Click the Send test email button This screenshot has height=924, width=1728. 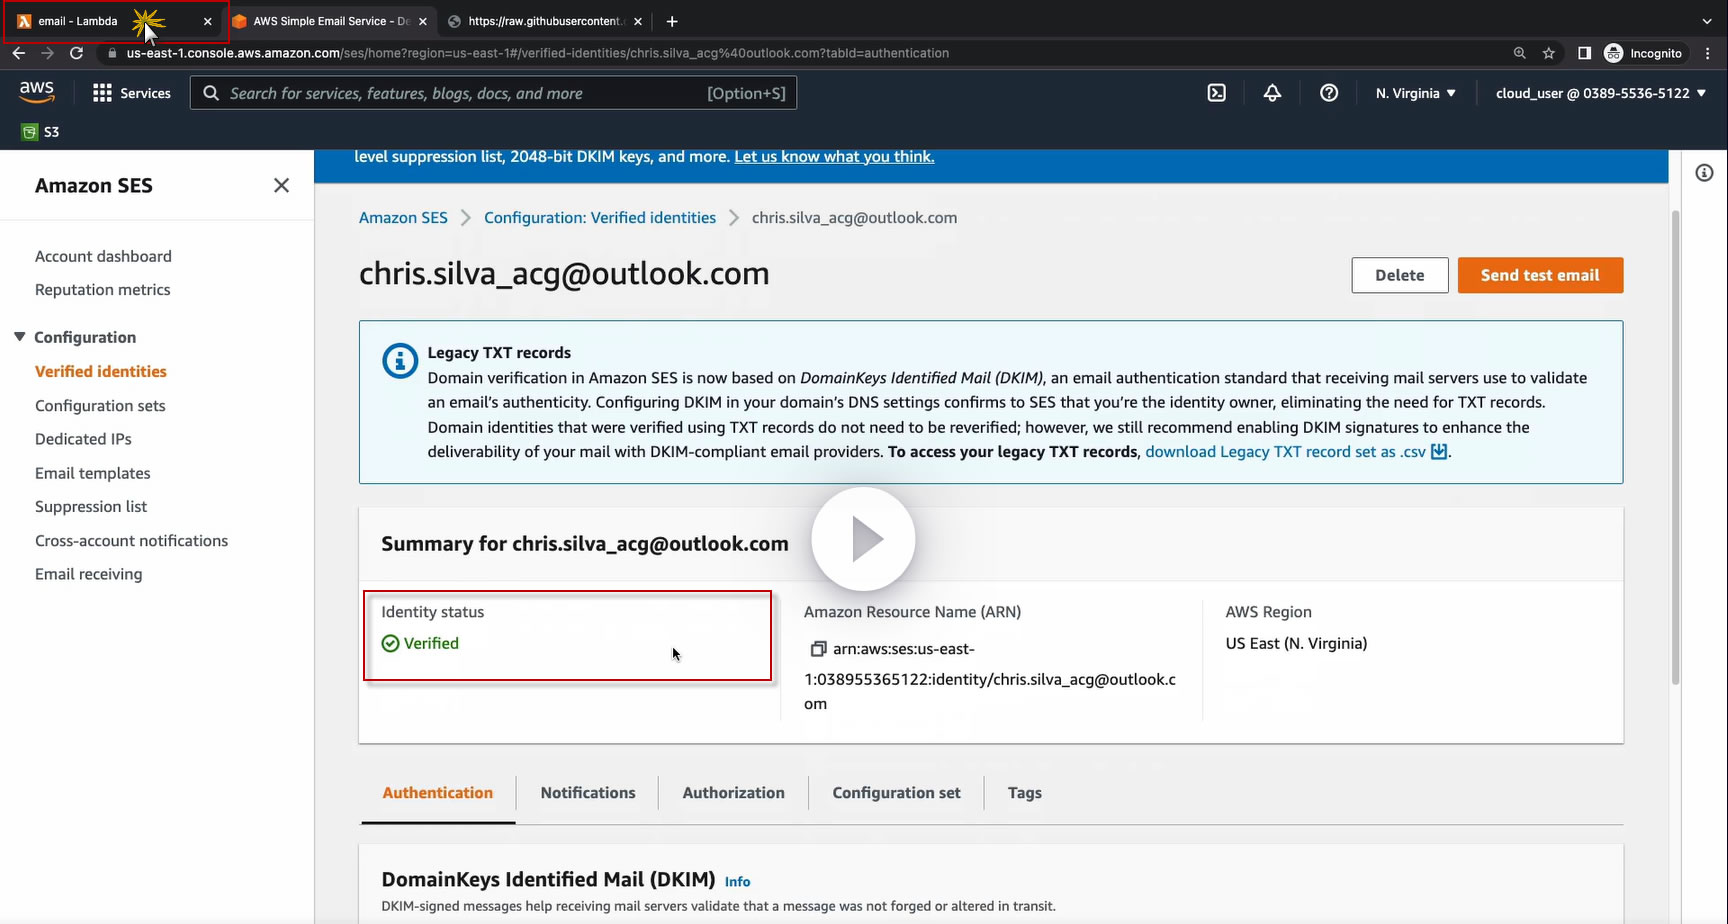1539,275
